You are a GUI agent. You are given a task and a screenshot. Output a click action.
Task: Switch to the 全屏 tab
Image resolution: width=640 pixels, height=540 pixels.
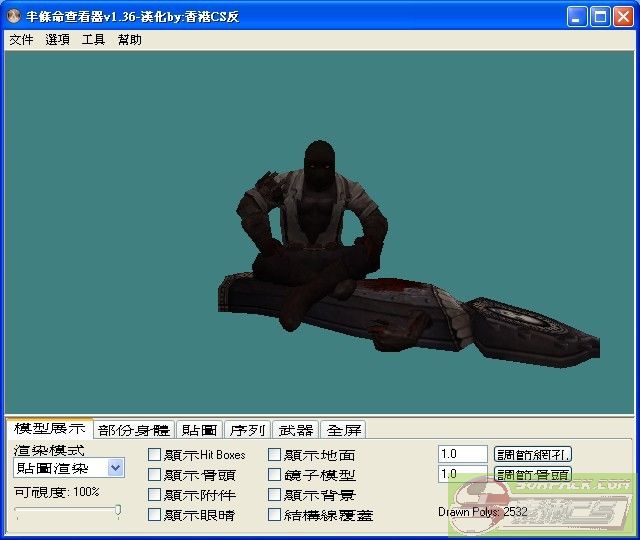(x=343, y=430)
